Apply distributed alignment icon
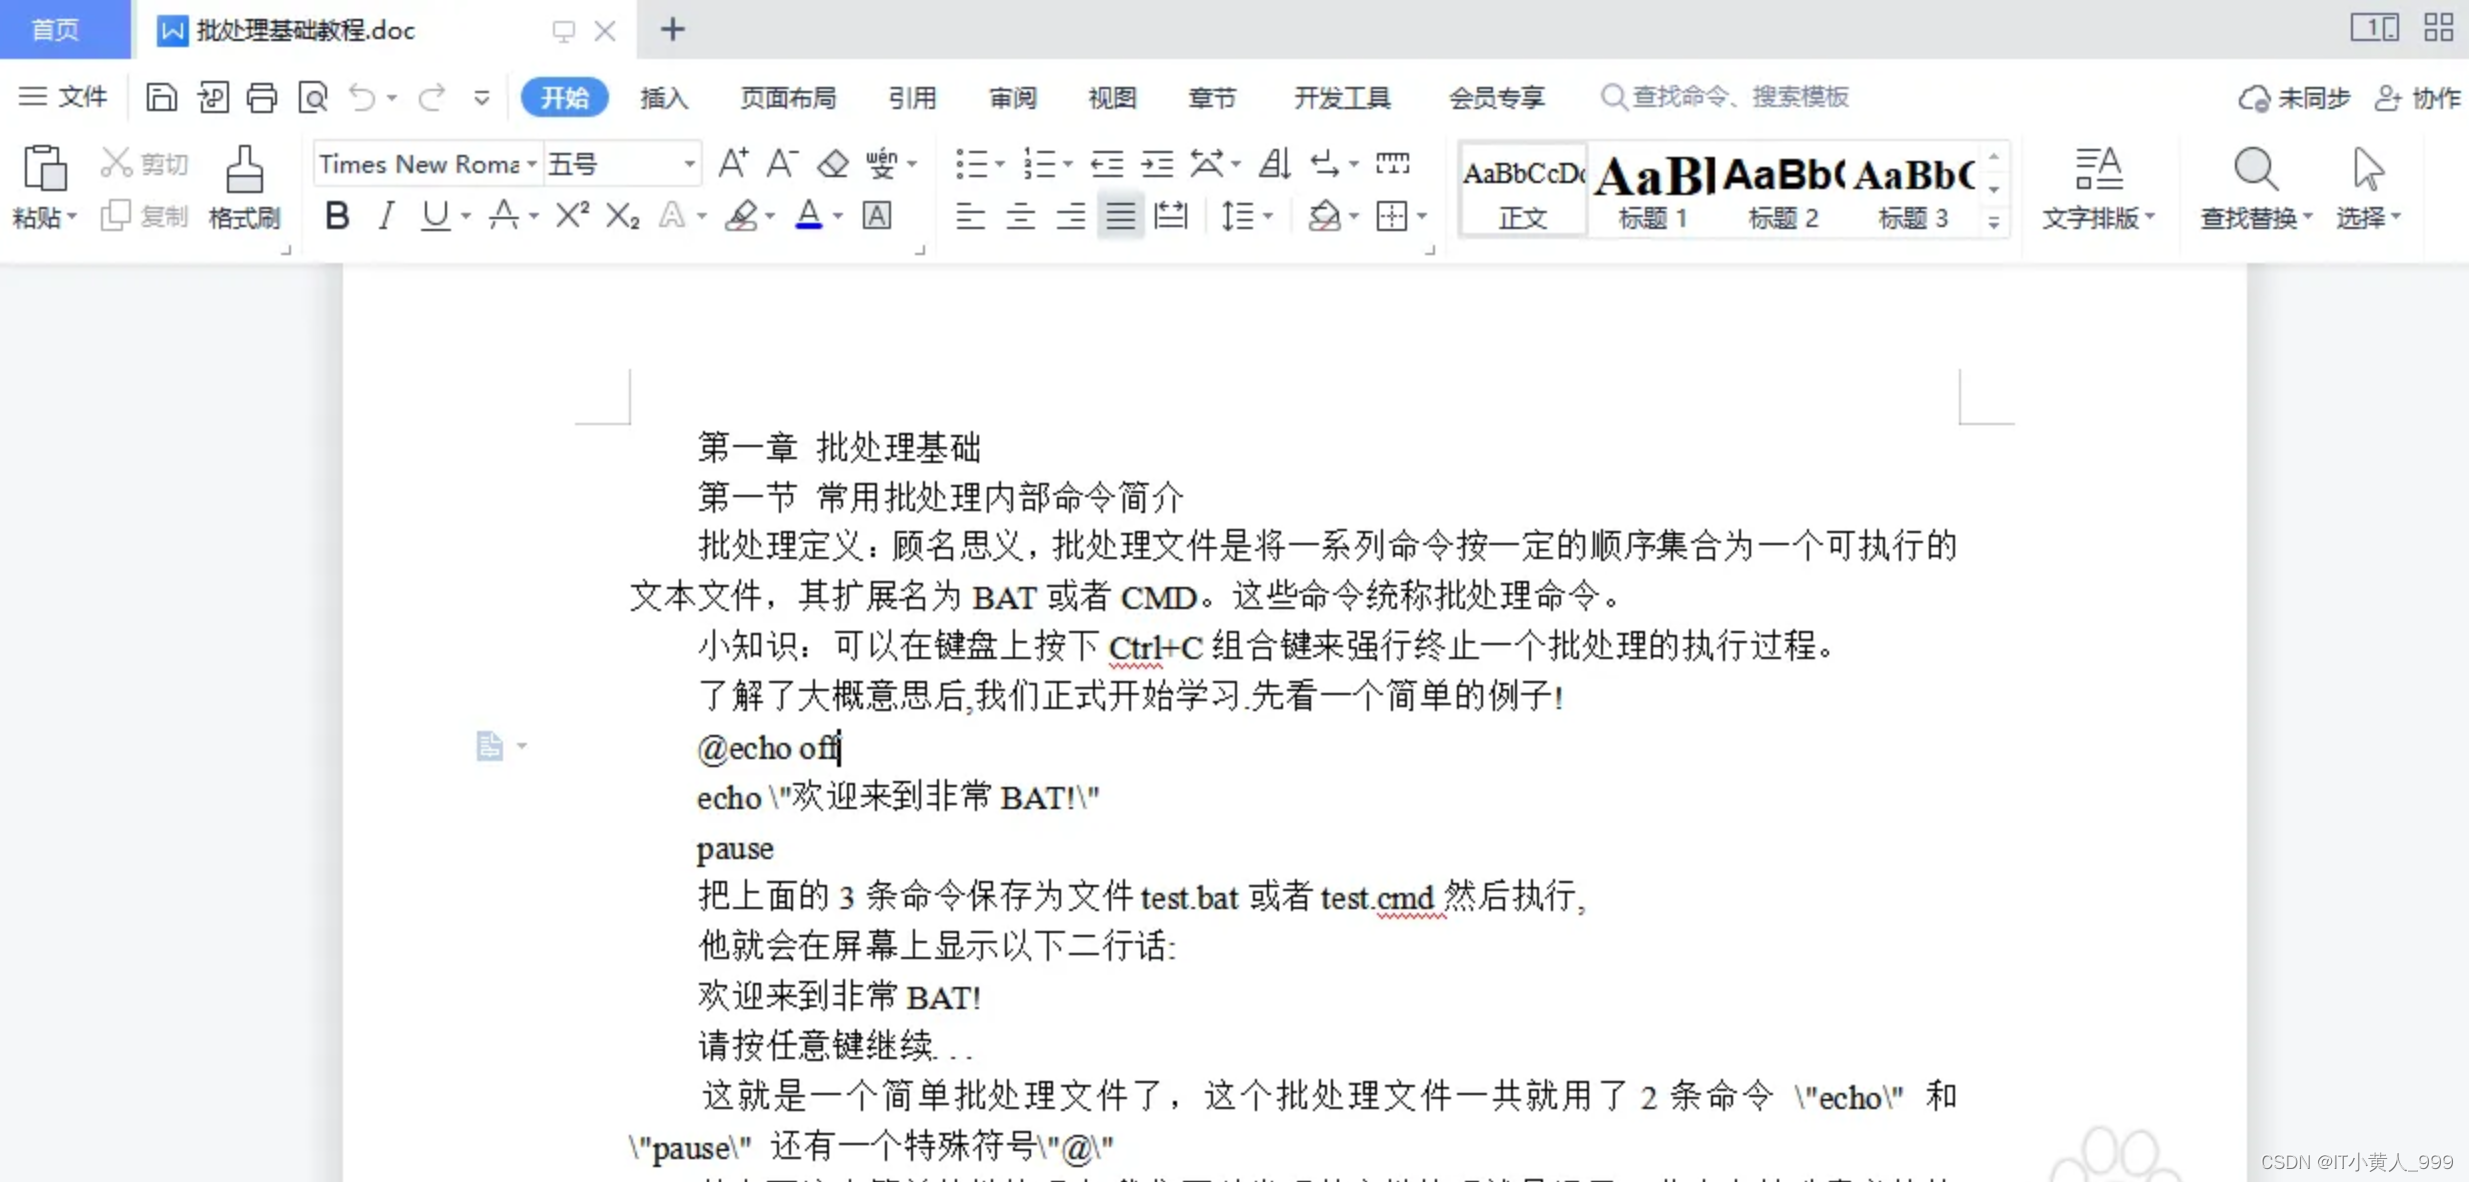 pyautogui.click(x=1170, y=216)
